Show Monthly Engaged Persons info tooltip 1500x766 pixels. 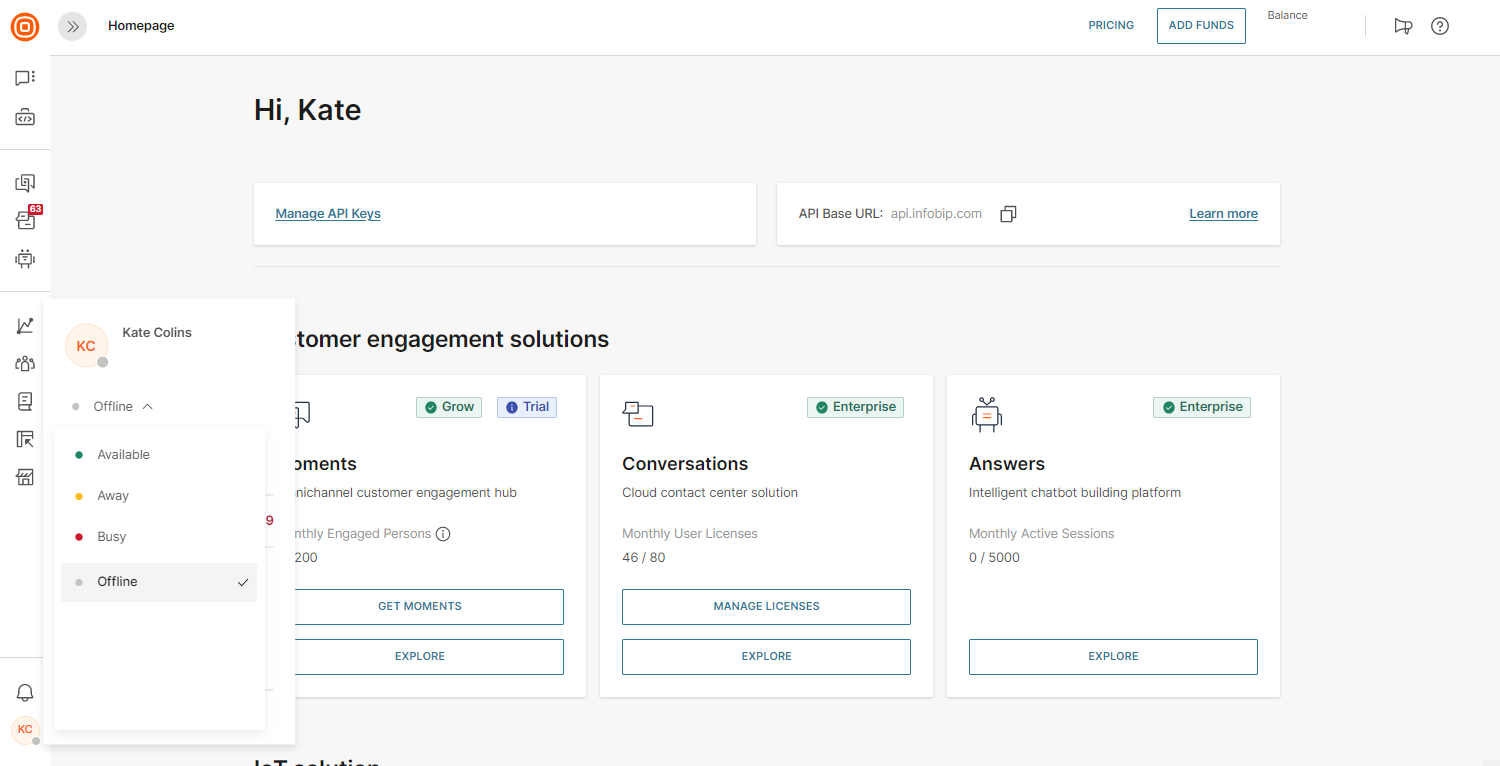click(x=443, y=534)
